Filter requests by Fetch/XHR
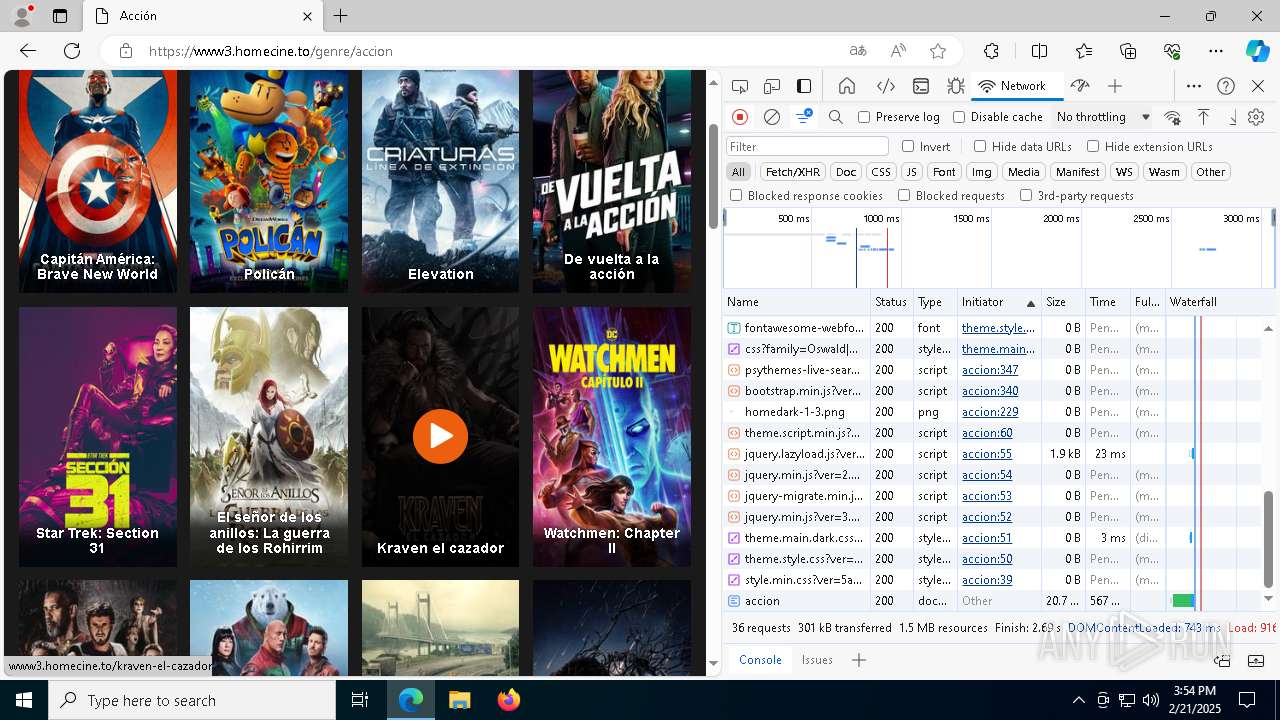 point(793,172)
